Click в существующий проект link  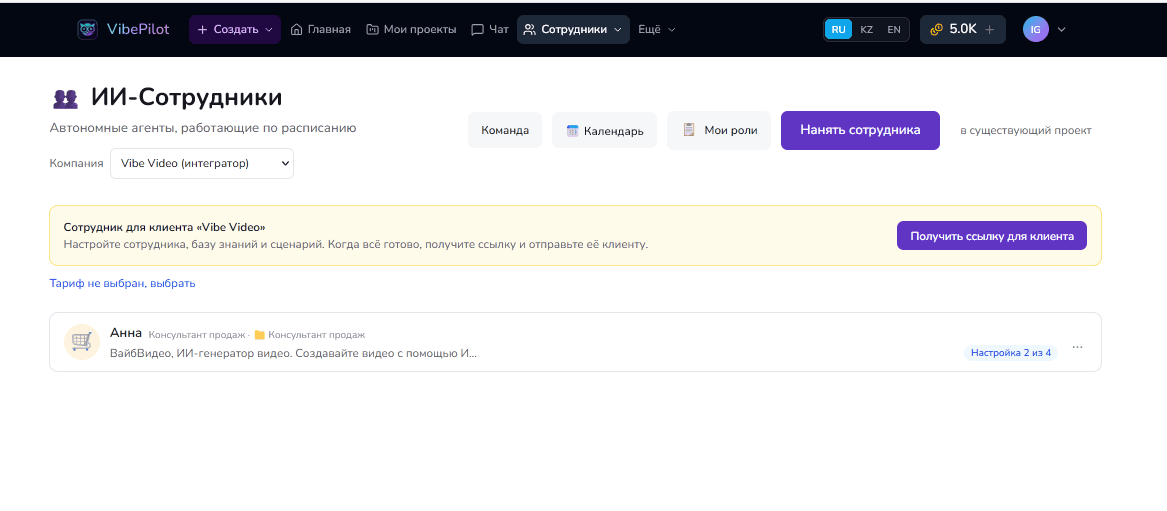[1026, 131]
